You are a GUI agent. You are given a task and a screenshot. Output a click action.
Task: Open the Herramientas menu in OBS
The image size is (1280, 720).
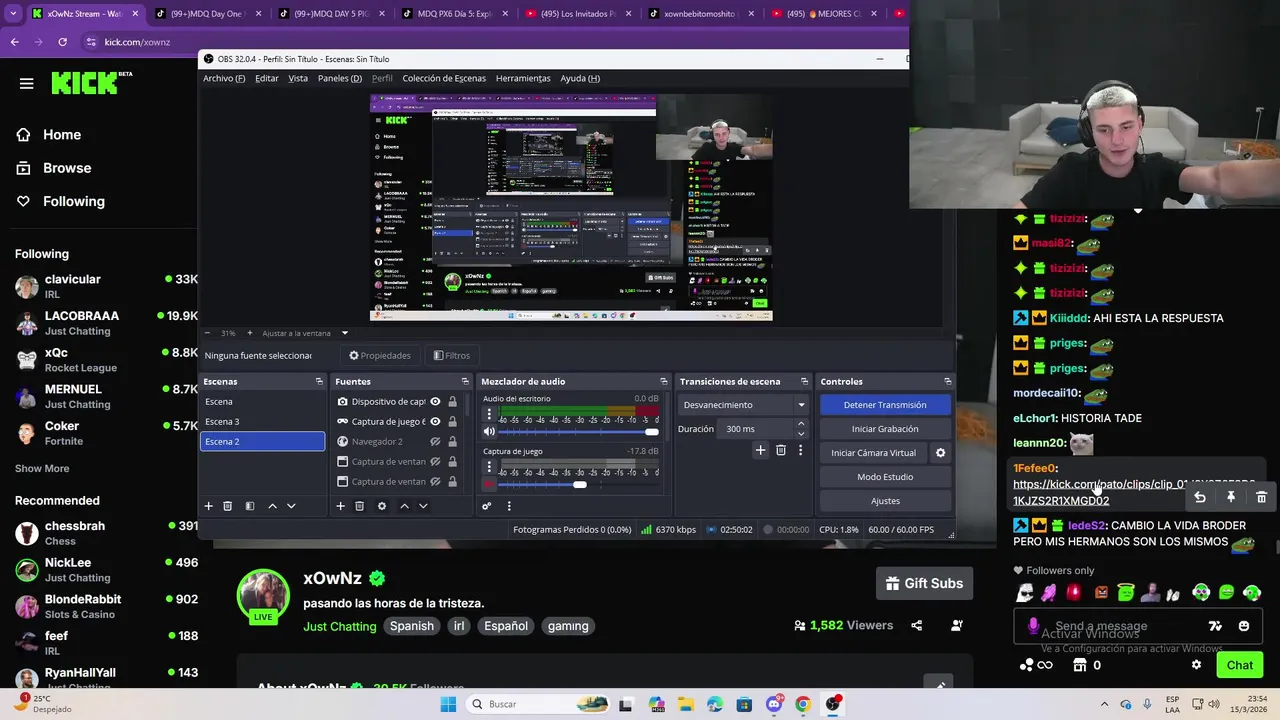click(x=523, y=78)
